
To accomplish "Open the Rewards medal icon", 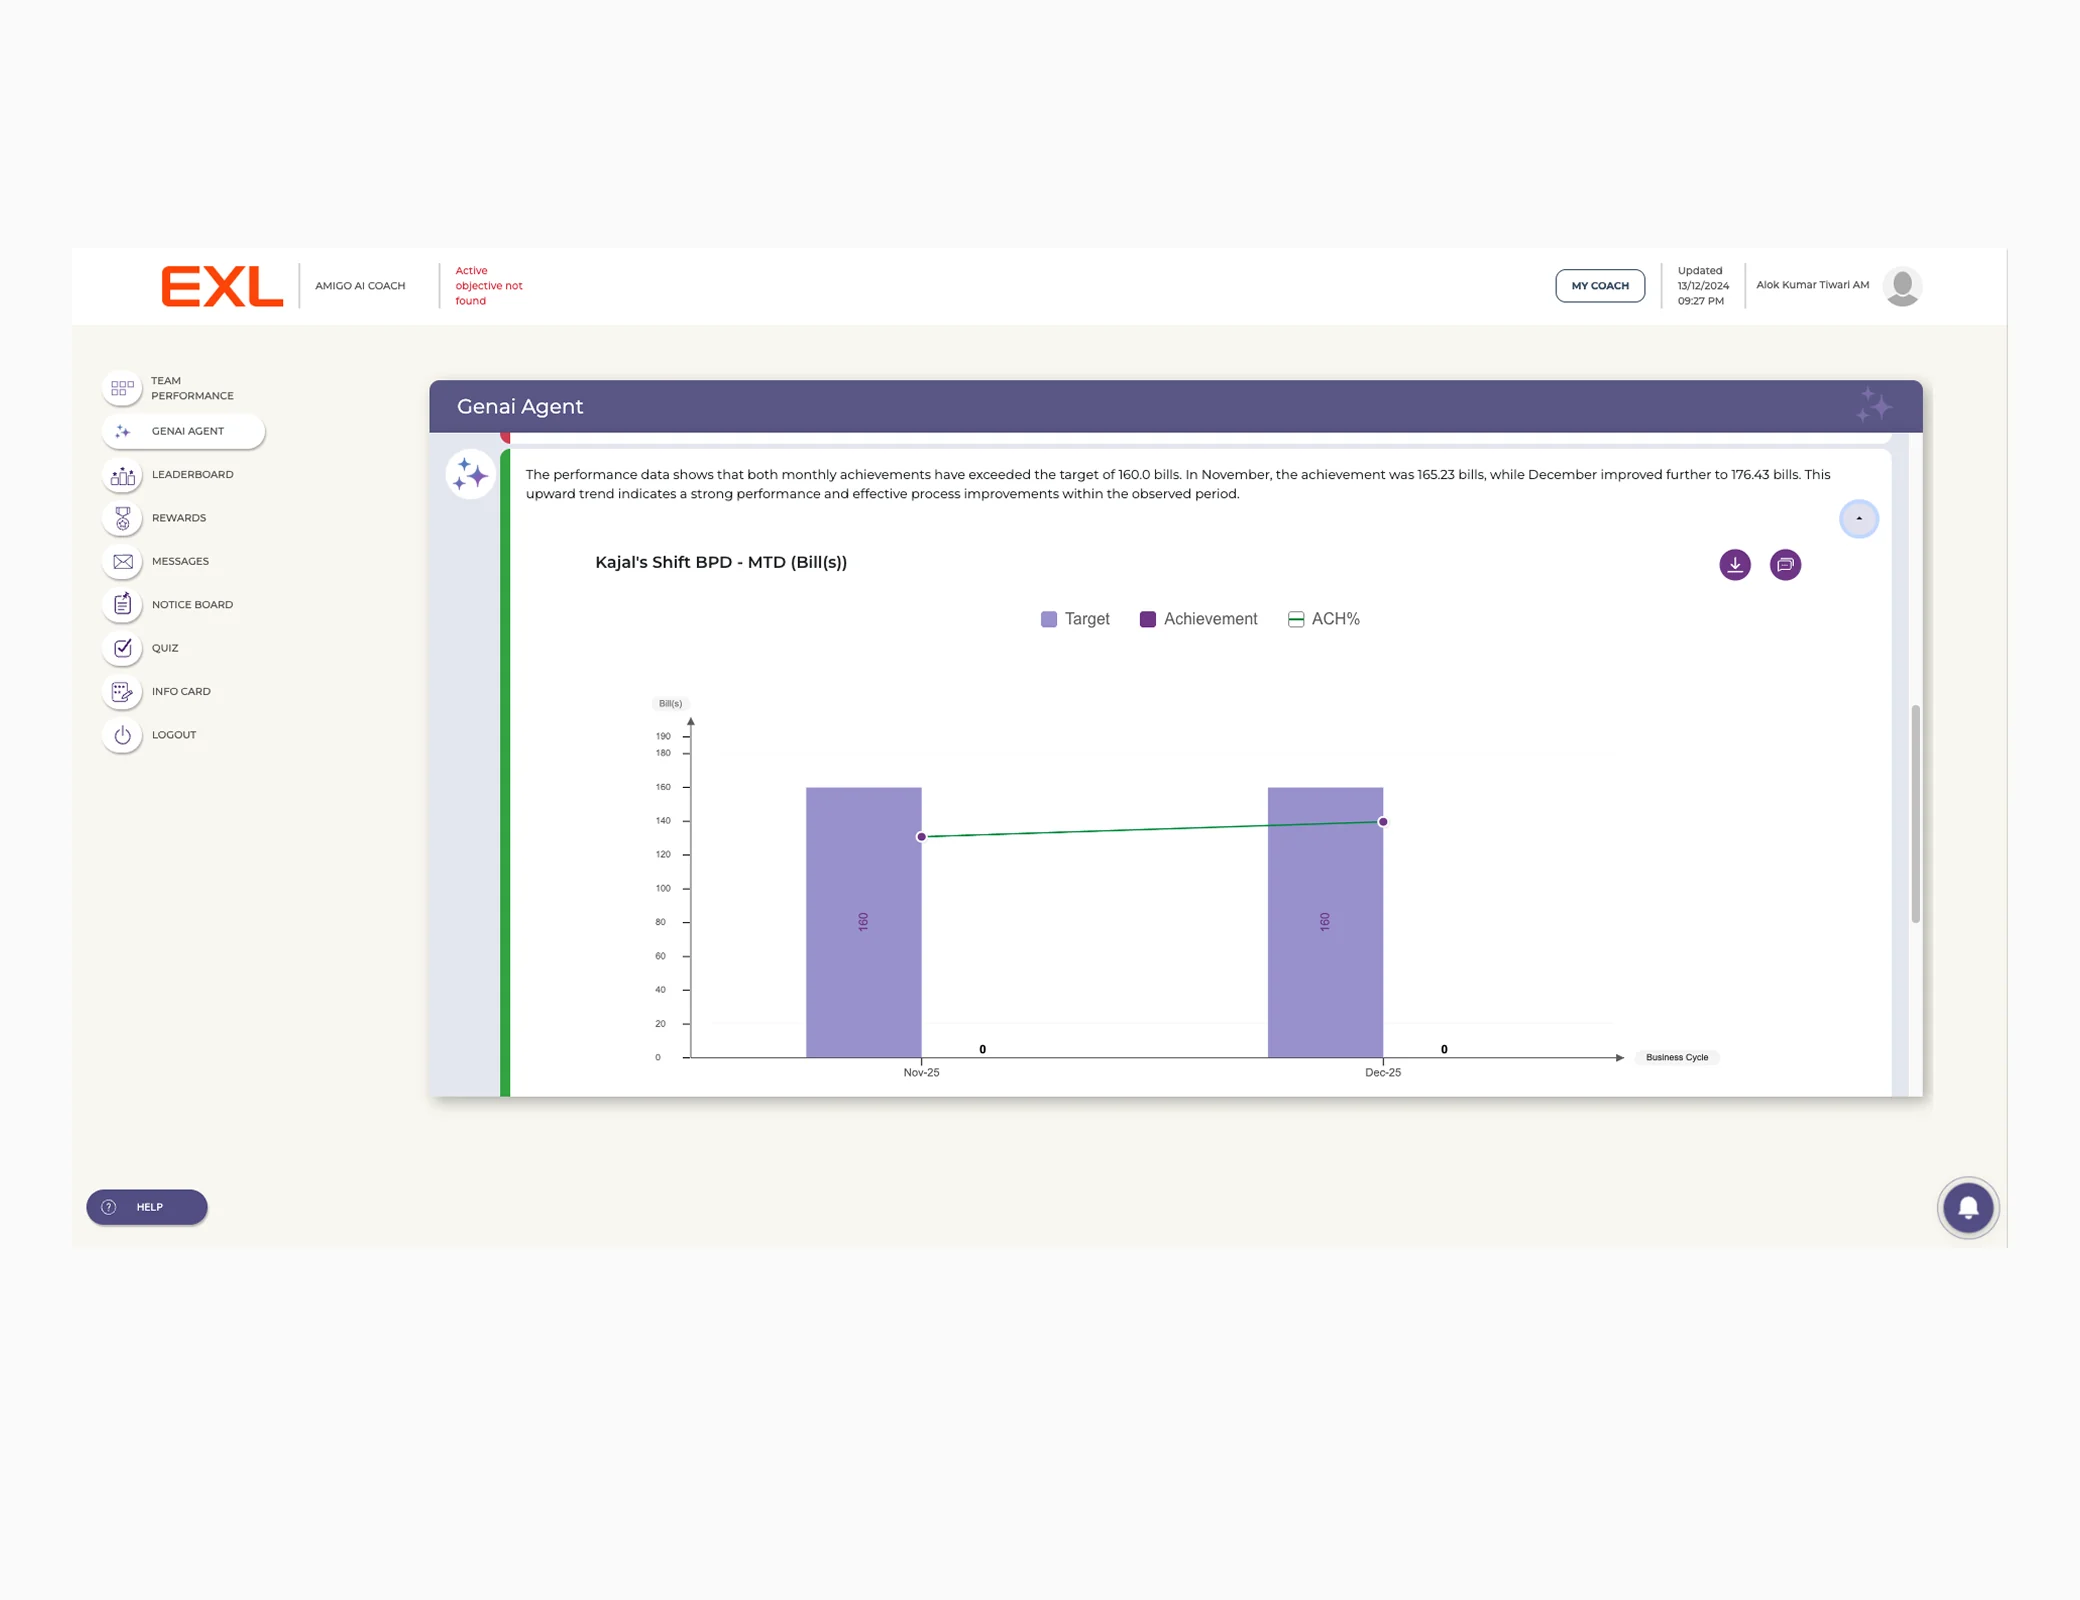I will point(122,518).
